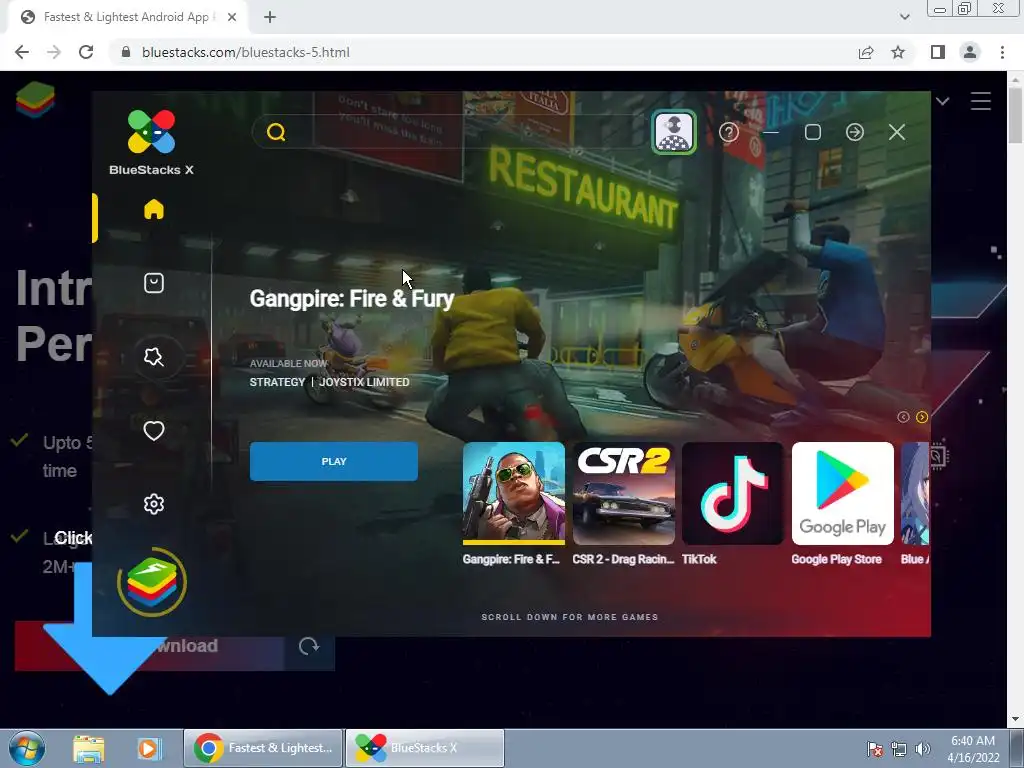Click the TikTok caption text
This screenshot has height=768, width=1024.
click(699, 559)
